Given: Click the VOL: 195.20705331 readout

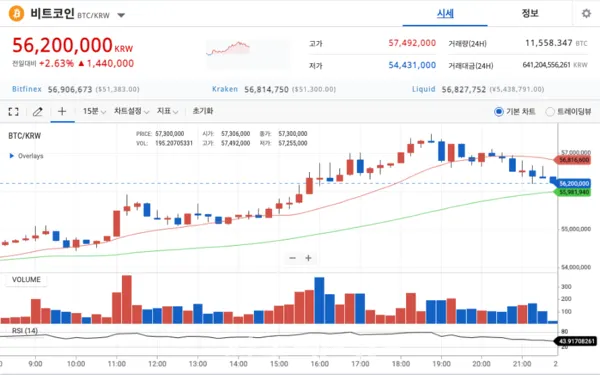Looking at the screenshot, I should click(165, 143).
